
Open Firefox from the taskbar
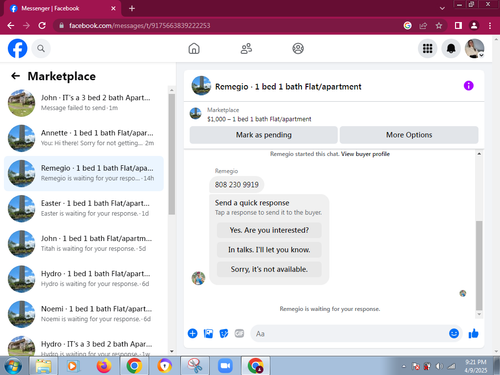click(104, 366)
